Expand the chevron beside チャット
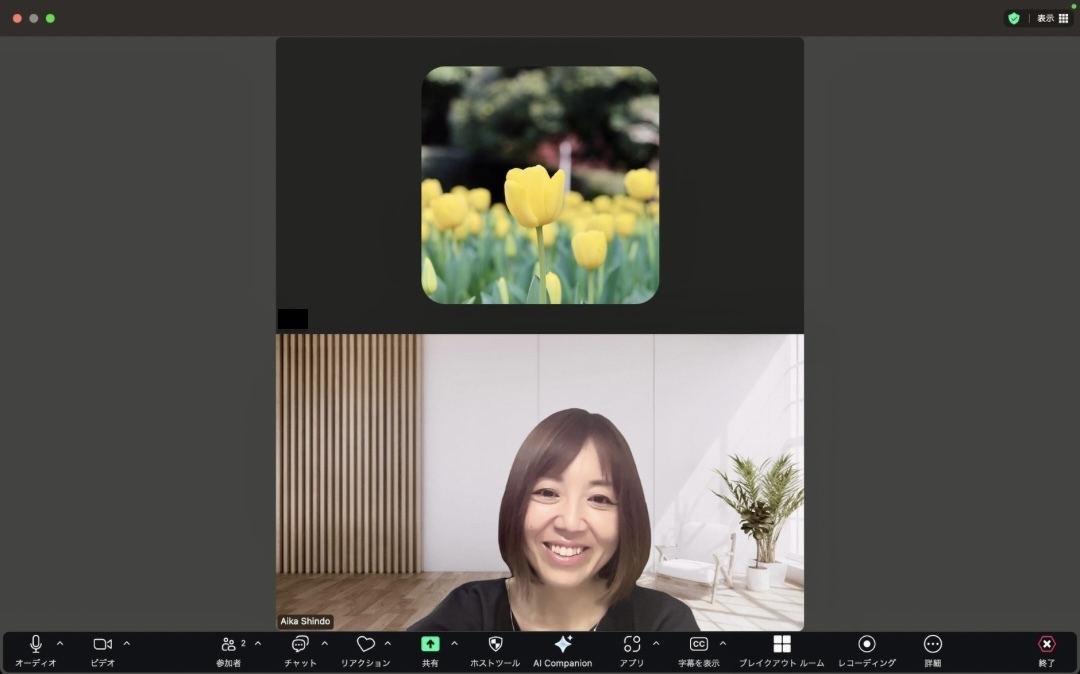This screenshot has height=674, width=1080. coord(324,644)
